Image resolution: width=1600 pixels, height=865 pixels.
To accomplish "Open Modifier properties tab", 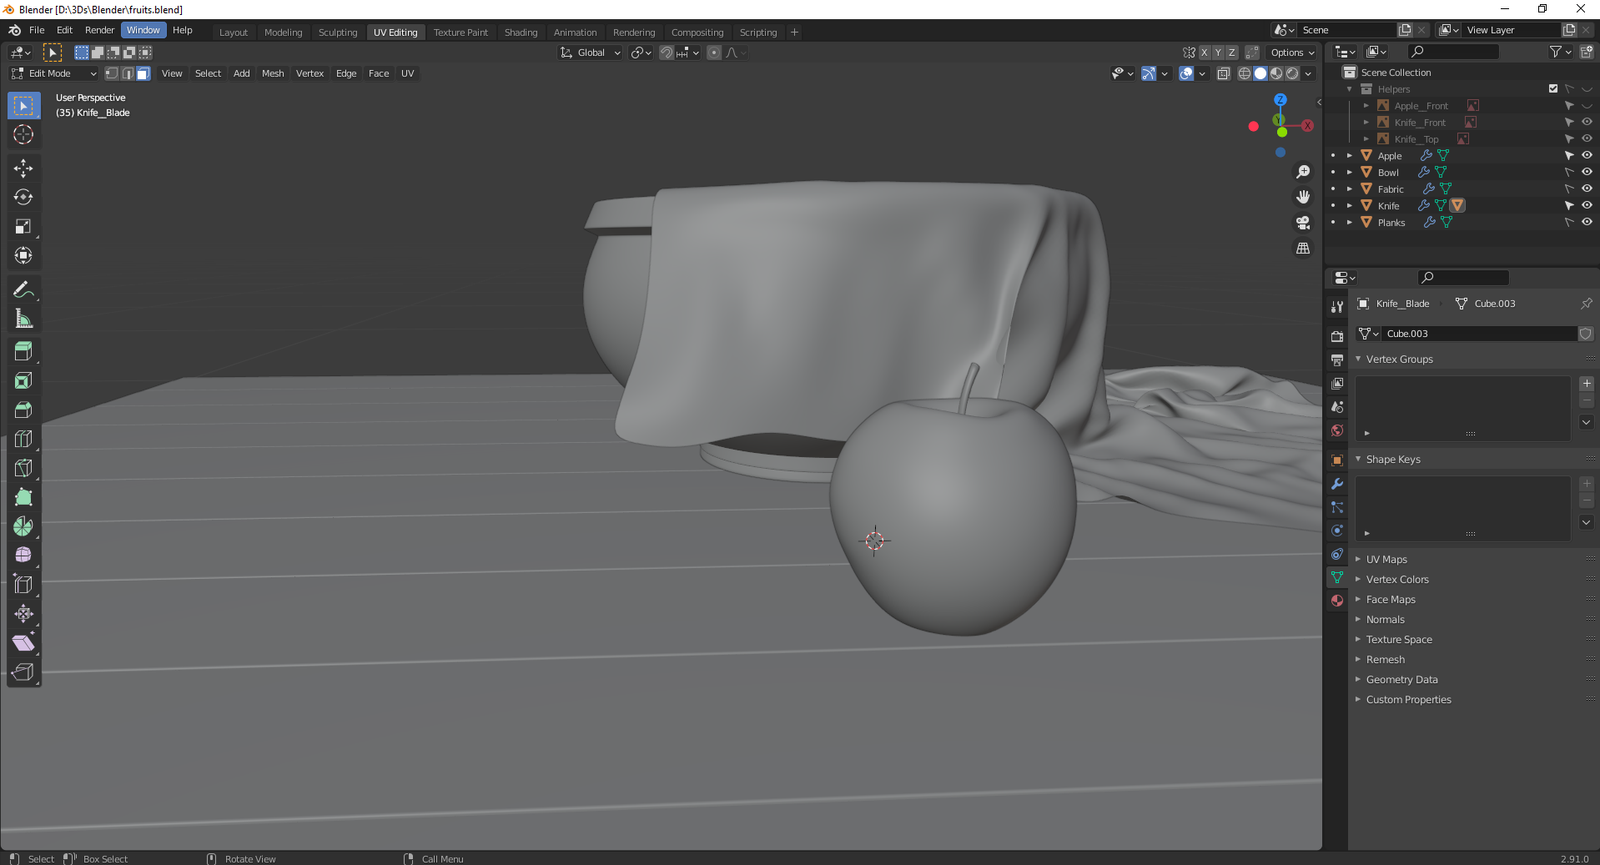I will coord(1337,484).
